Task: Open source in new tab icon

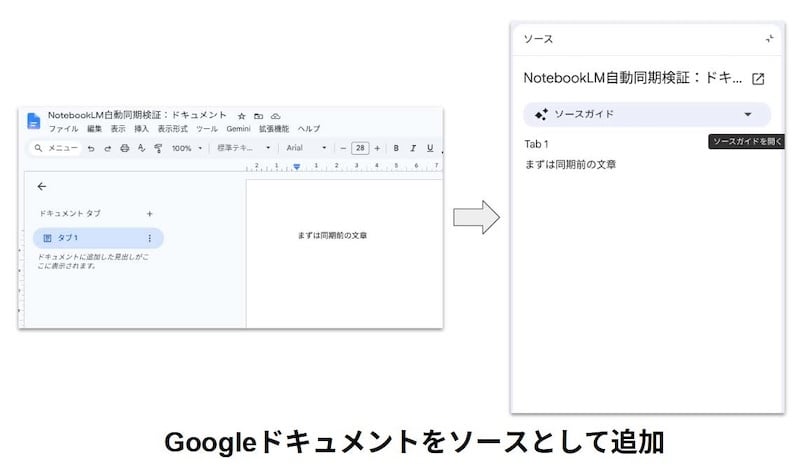Action: tap(758, 78)
